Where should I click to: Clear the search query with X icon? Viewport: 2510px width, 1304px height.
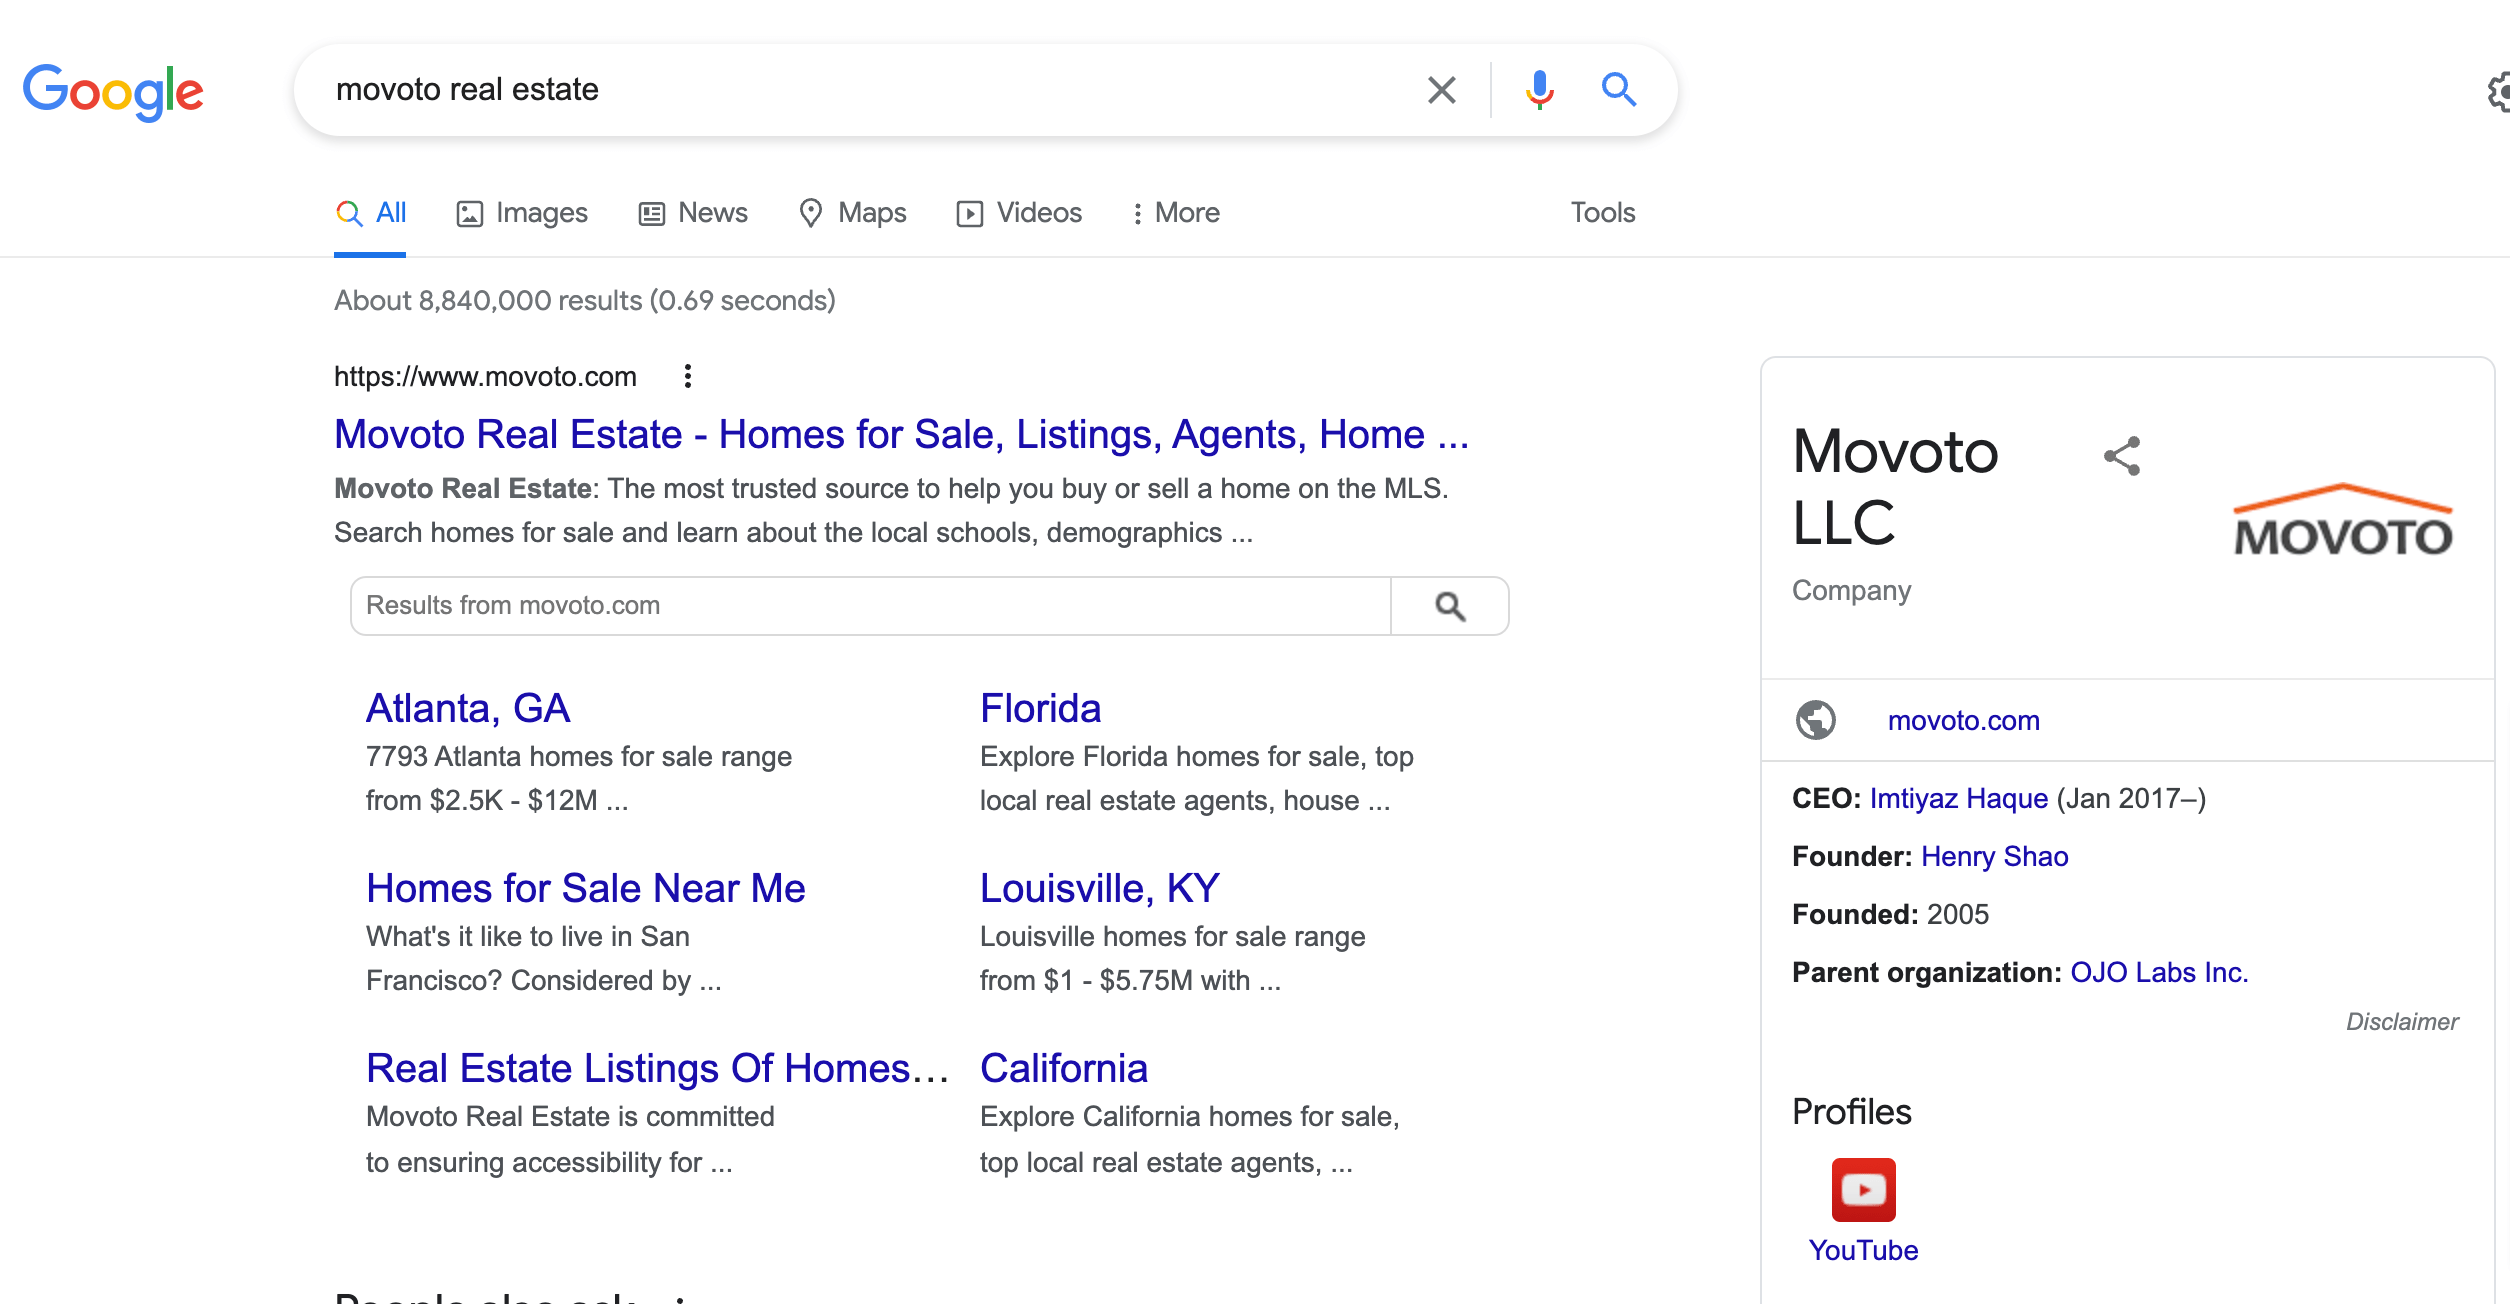(1441, 90)
